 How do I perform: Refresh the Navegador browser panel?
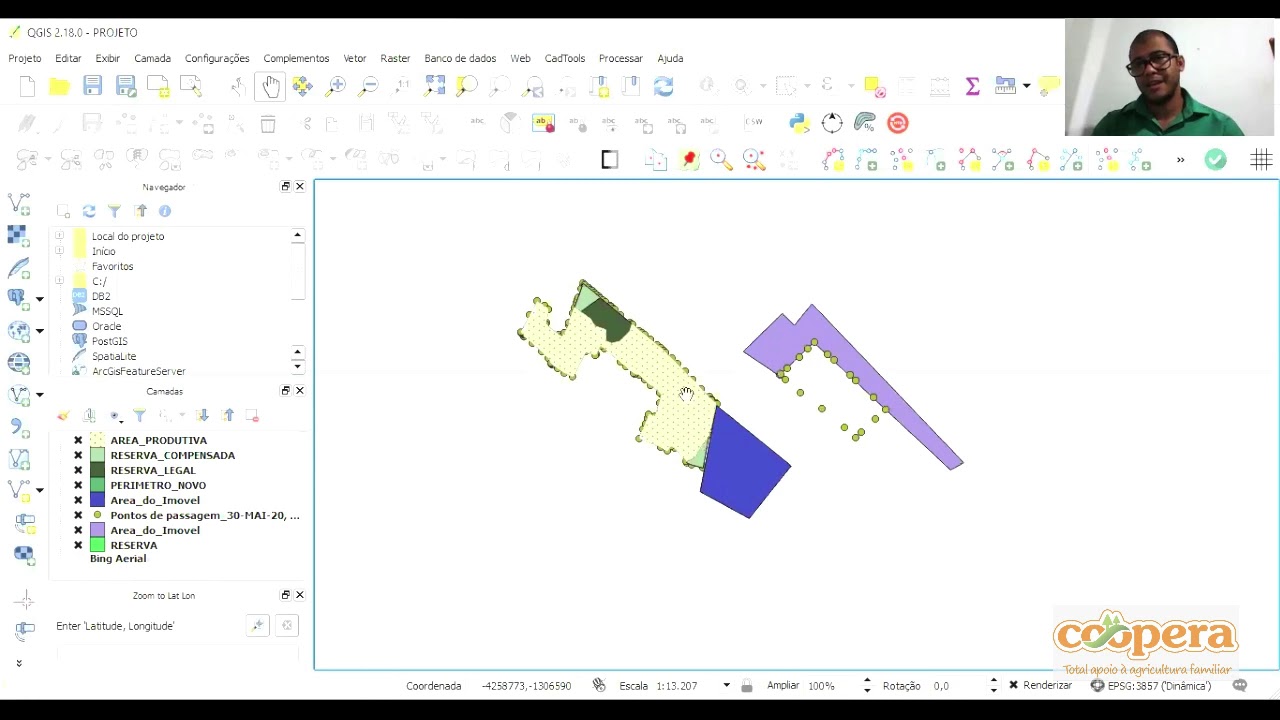coord(89,211)
